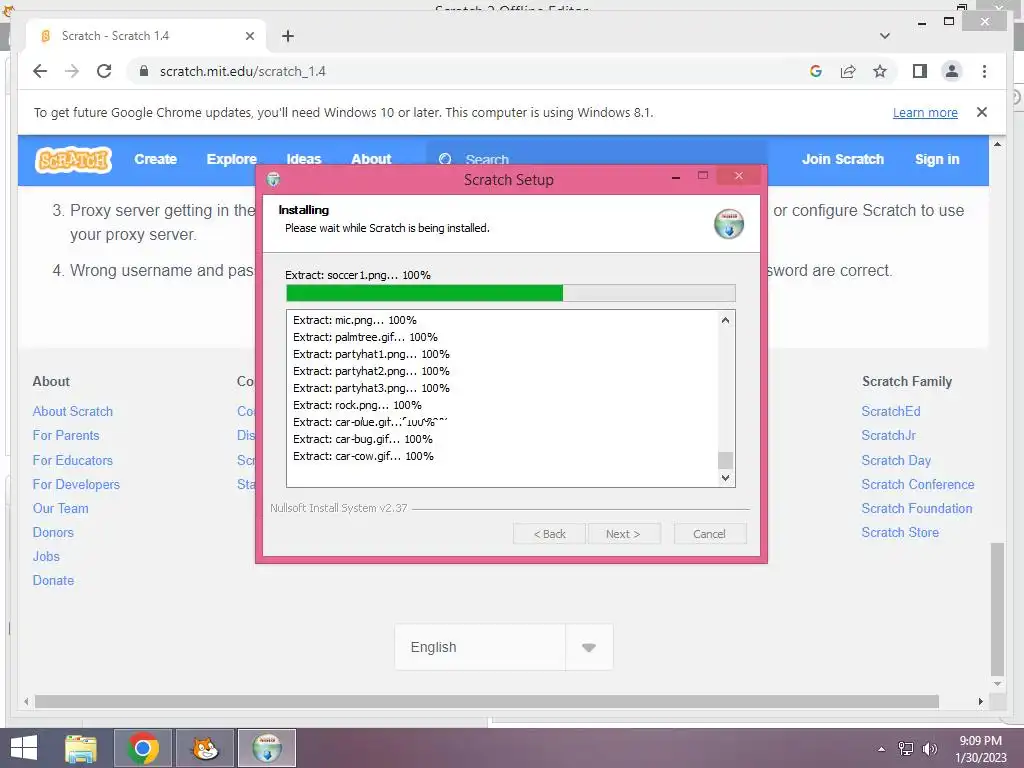Select 'Extract: rock.png... 100%' log line
The height and width of the screenshot is (768, 1024).
coord(357,405)
